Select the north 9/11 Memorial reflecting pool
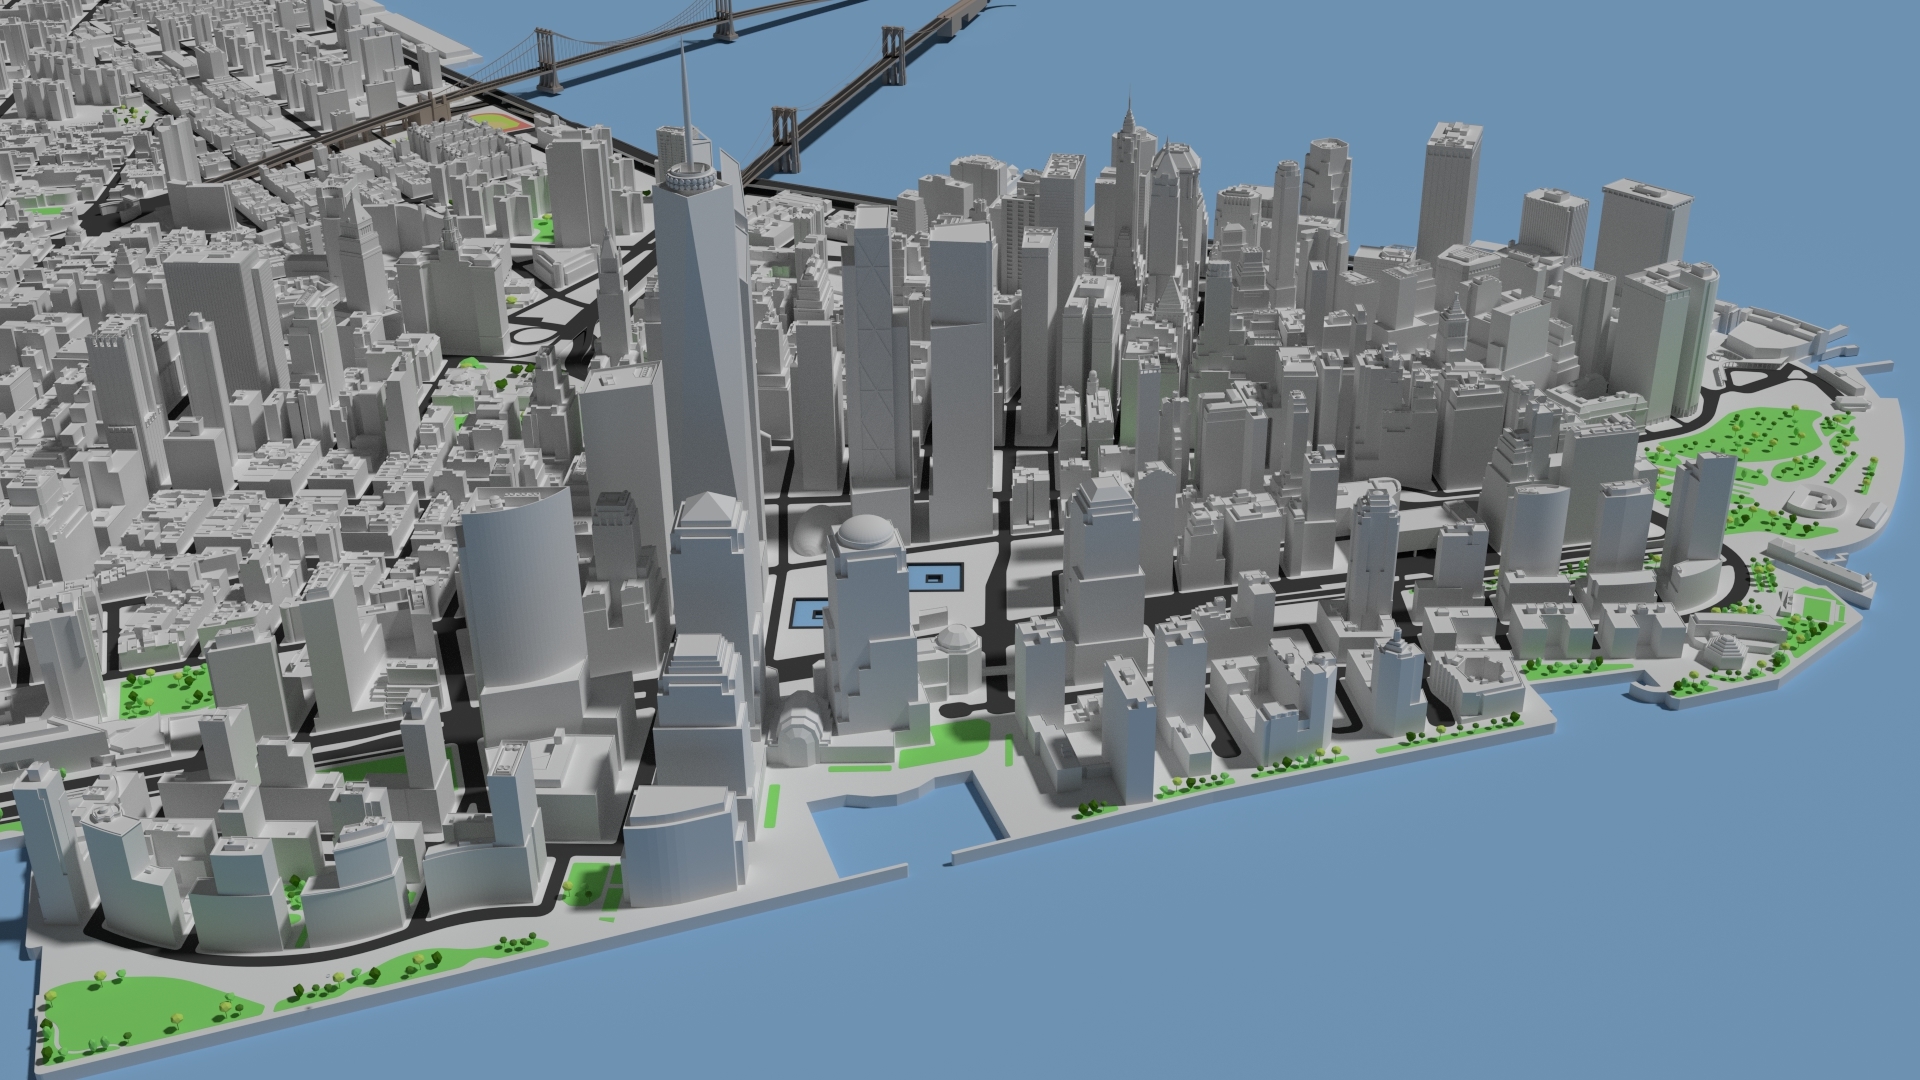The width and height of the screenshot is (1920, 1080). (x=935, y=580)
